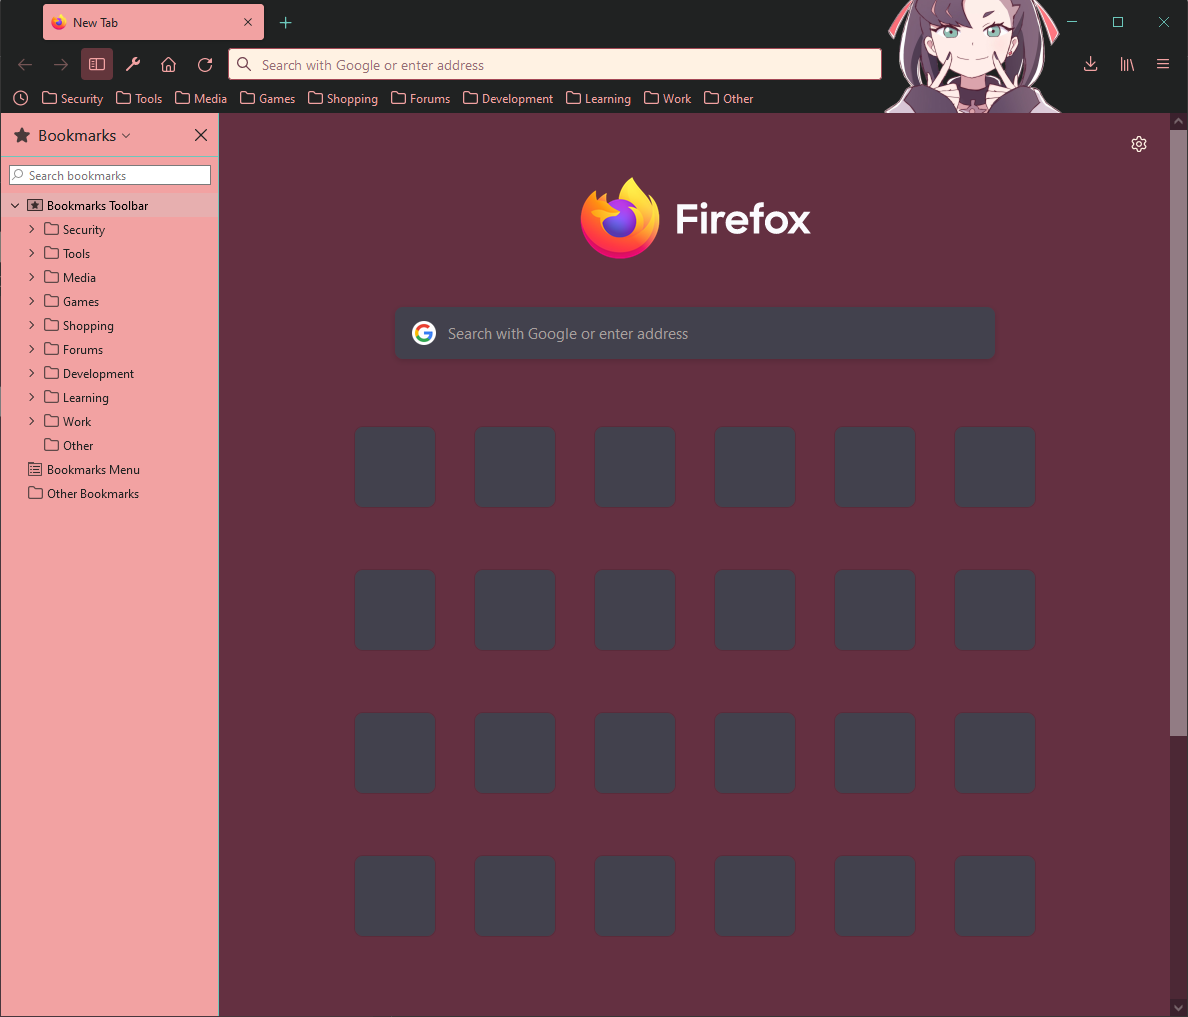Image resolution: width=1188 pixels, height=1017 pixels.
Task: Expand the Learning folder in sidebar
Action: [x=31, y=397]
